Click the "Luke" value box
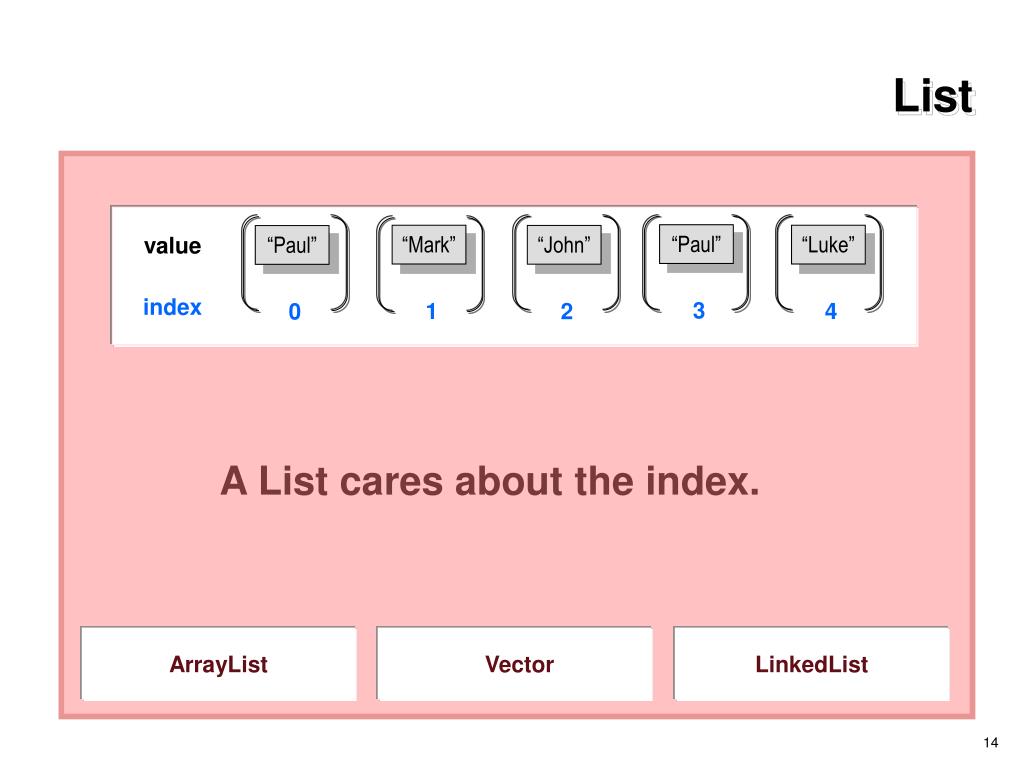This screenshot has width=1024, height=768. [828, 245]
